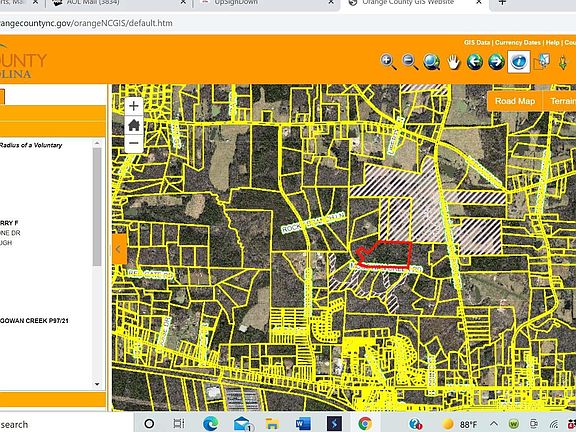Click the red highlighted parcel on map
This screenshot has width=576, height=432.
(389, 254)
